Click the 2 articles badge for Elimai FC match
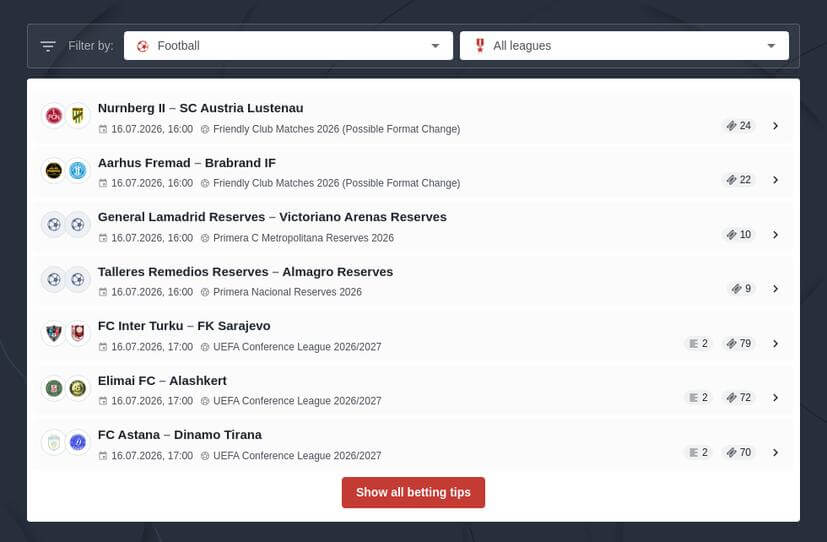The image size is (827, 542). (698, 398)
